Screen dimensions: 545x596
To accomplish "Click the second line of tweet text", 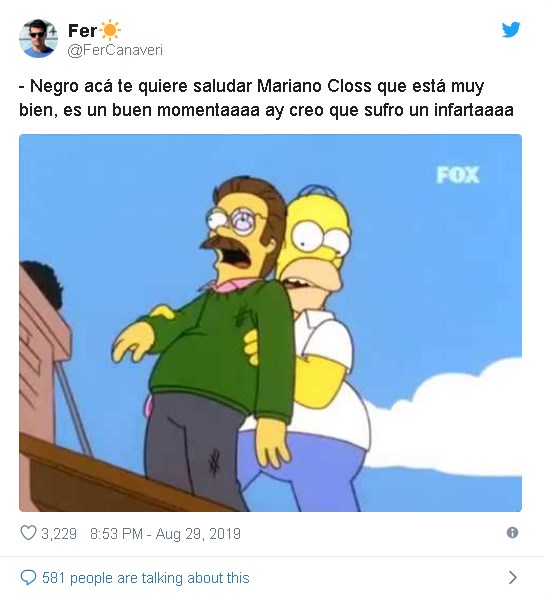I will point(266,111).
